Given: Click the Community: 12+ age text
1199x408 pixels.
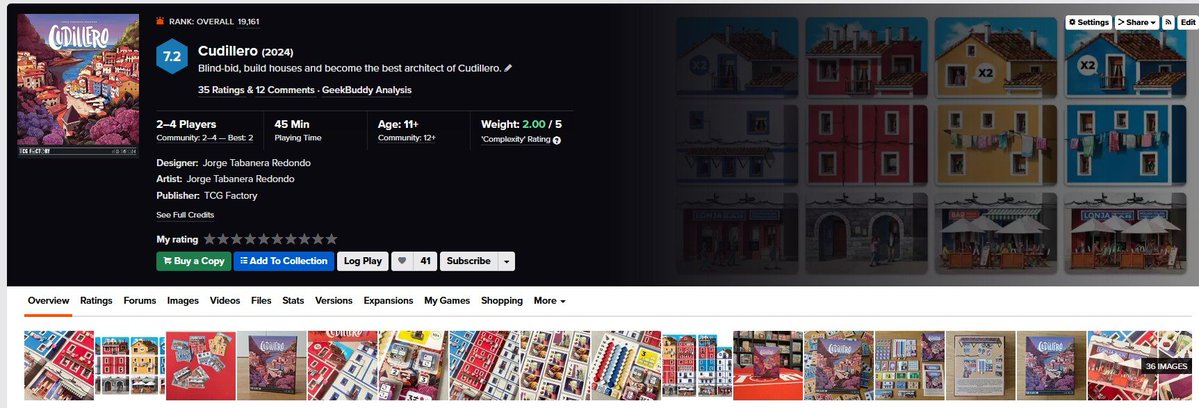Looking at the screenshot, I should [407, 138].
